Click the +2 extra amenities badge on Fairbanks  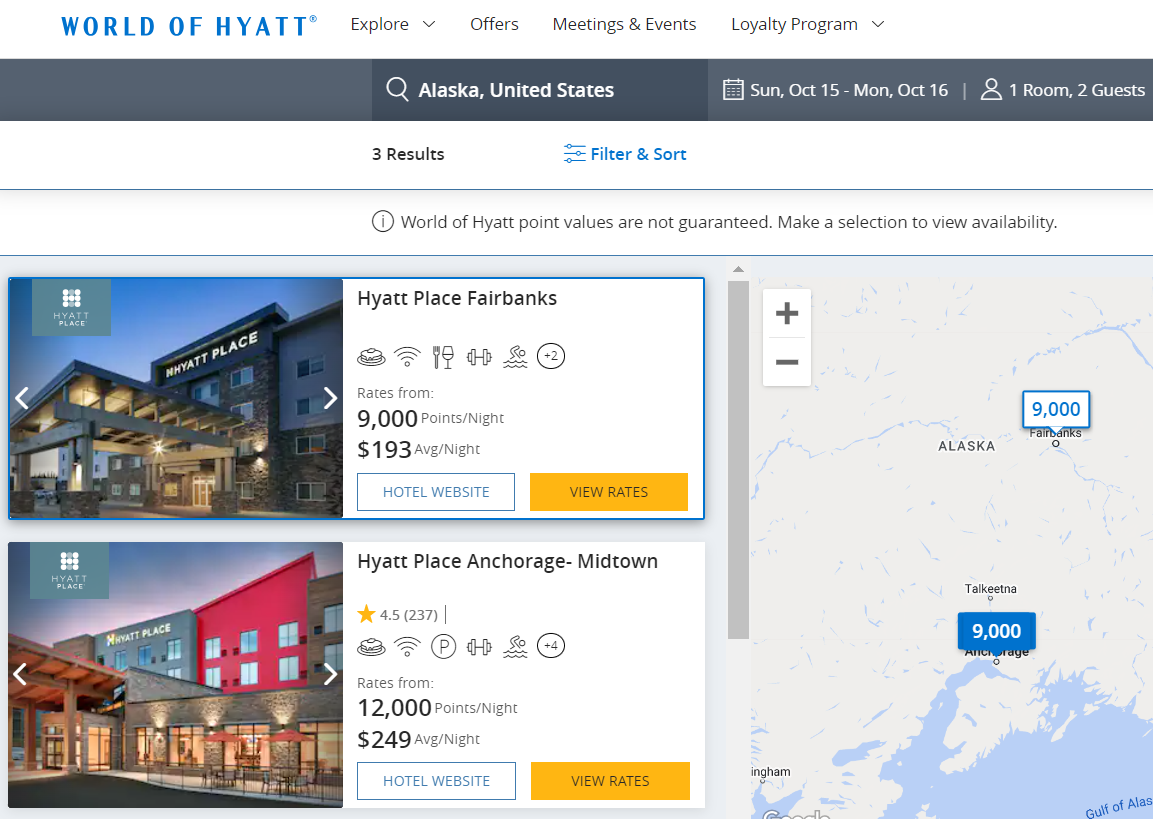point(551,356)
